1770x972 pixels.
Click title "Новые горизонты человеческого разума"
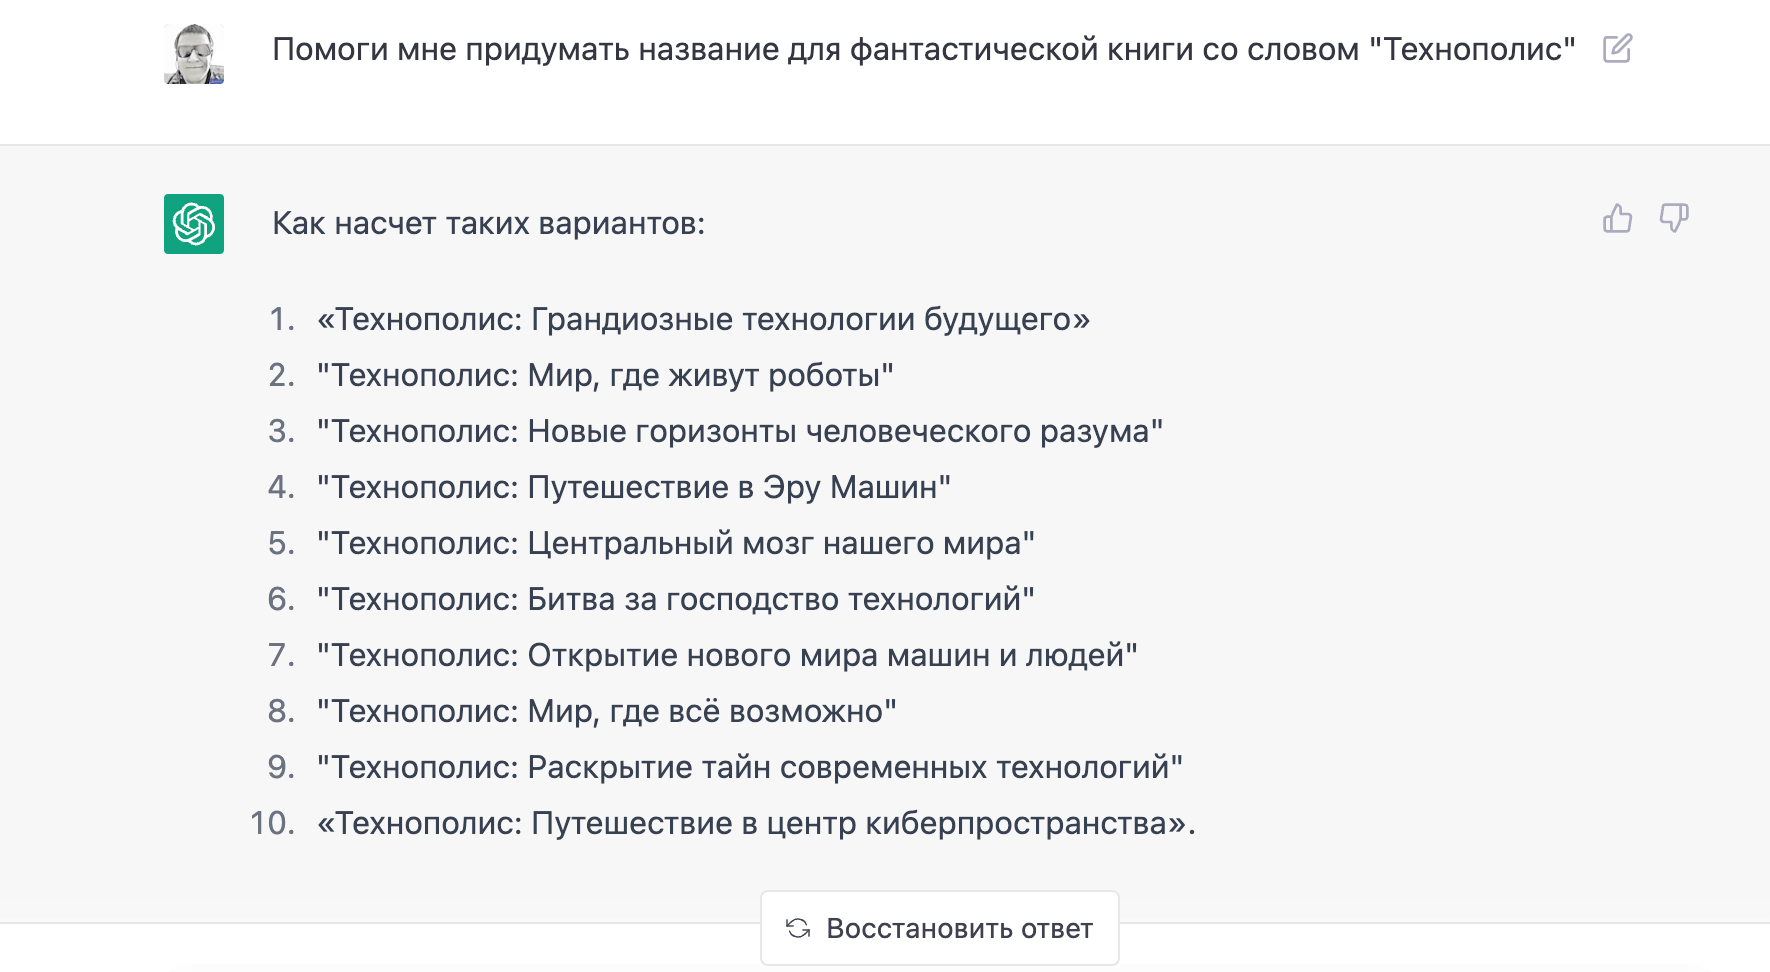click(740, 431)
